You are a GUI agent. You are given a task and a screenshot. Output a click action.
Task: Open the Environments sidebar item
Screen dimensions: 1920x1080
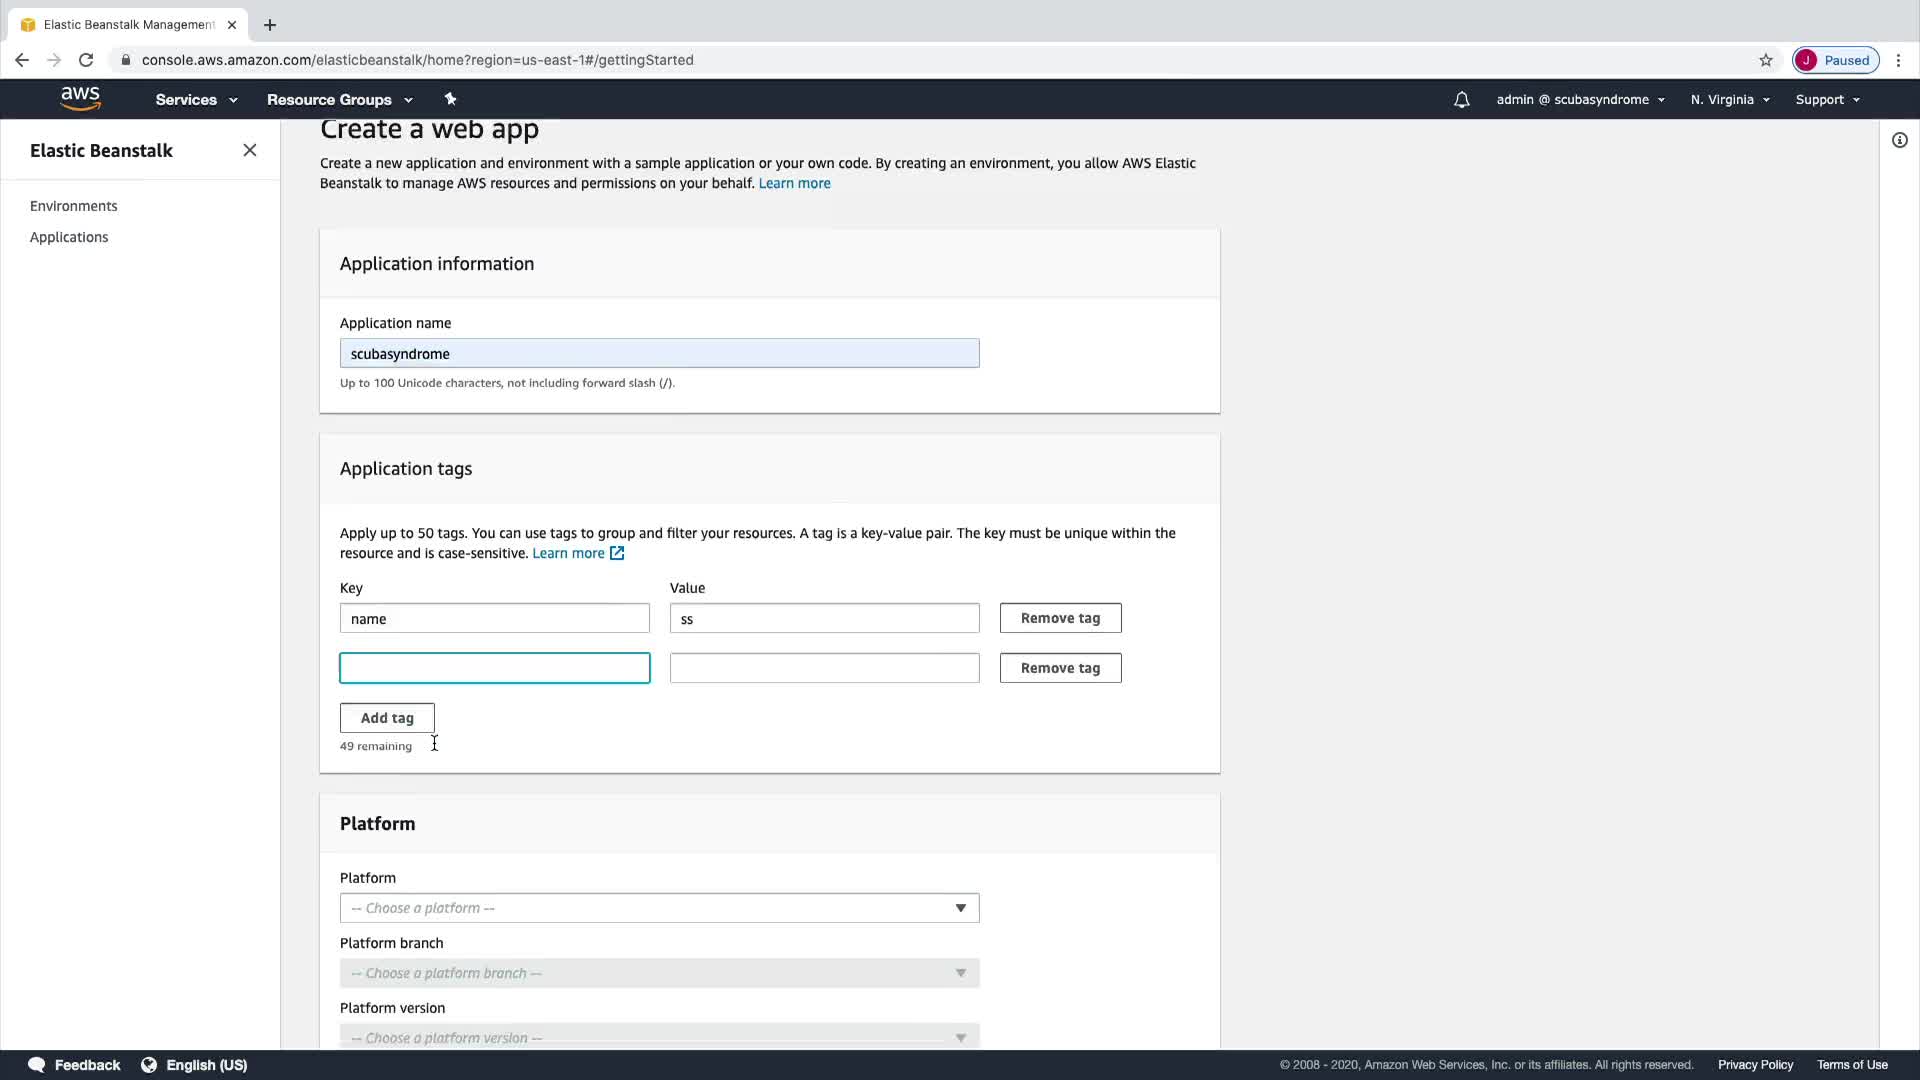[x=74, y=206]
